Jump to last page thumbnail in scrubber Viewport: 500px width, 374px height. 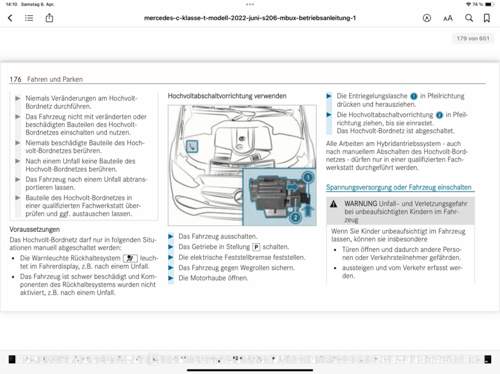pyautogui.click(x=488, y=359)
